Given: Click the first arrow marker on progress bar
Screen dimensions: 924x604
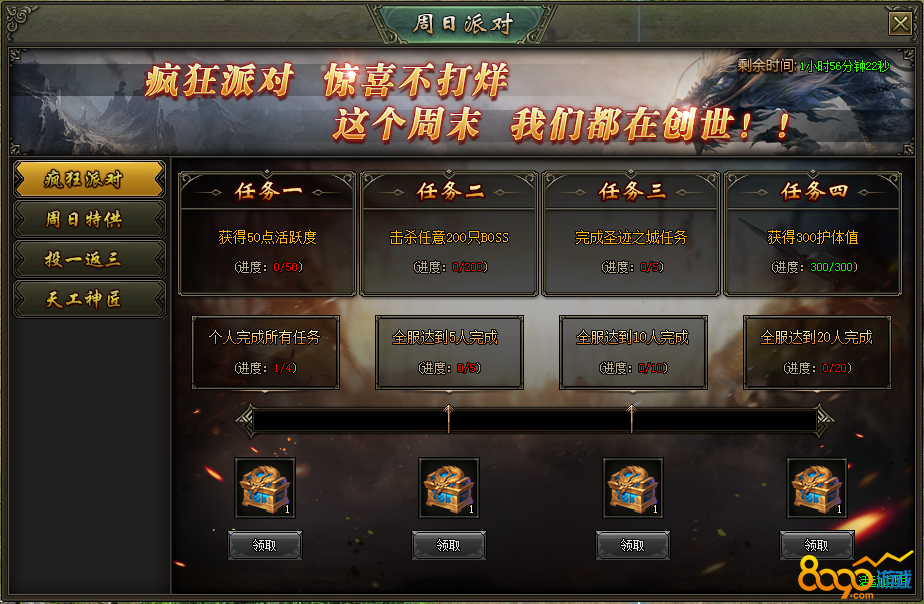Looking at the screenshot, I should [448, 418].
